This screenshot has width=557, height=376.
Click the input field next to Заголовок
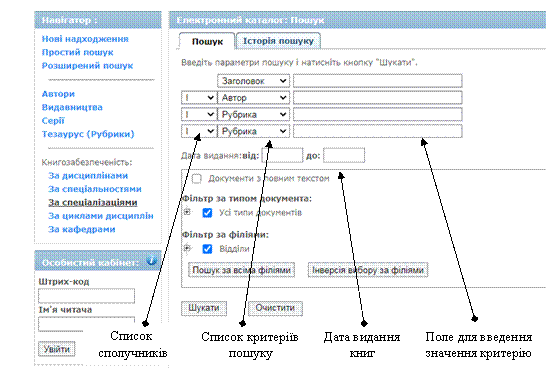click(378, 81)
